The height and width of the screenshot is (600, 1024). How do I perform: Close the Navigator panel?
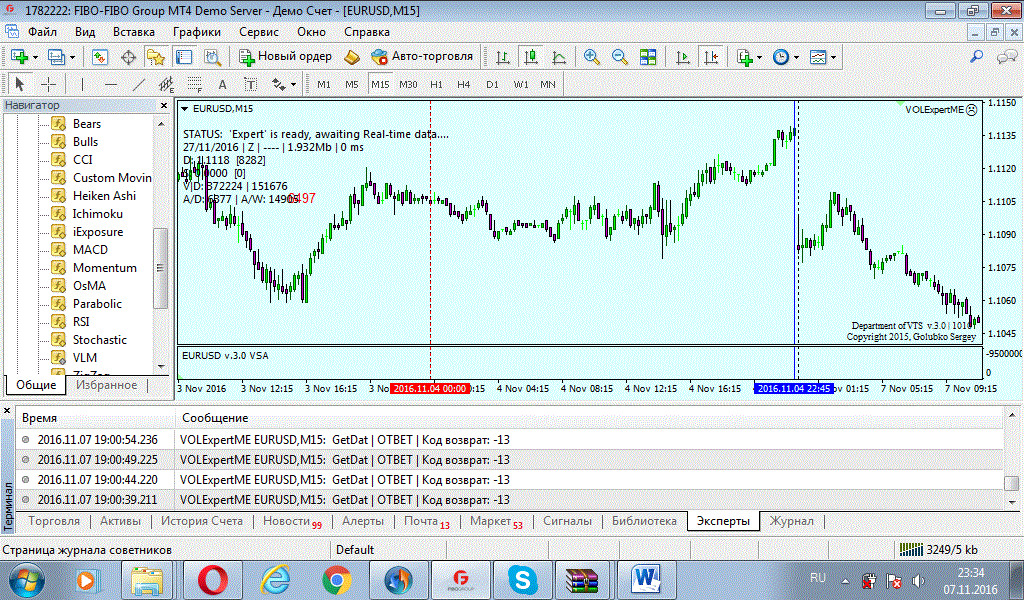tap(163, 105)
